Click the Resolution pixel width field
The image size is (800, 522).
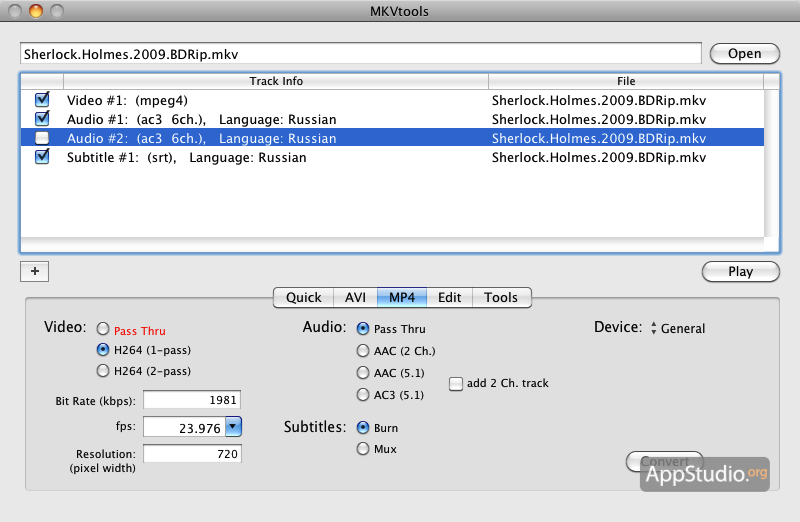pyautogui.click(x=192, y=454)
